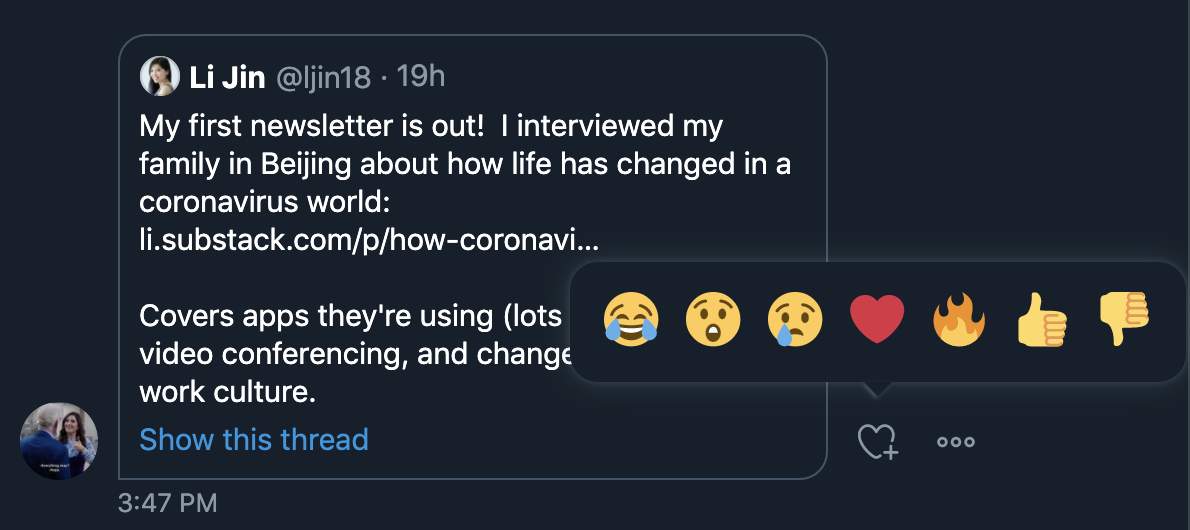
Task: Open the quoted tweet about first newsletter
Action: [x=473, y=257]
